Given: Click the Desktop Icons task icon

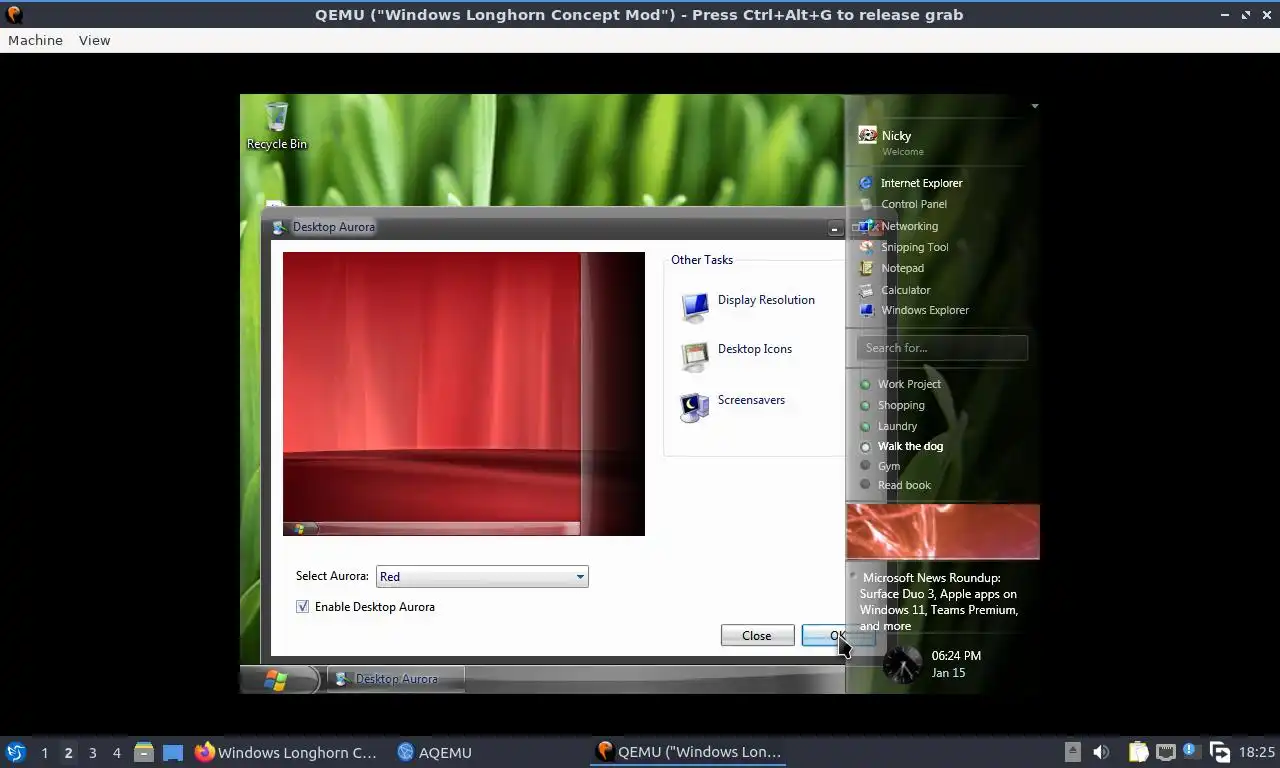Looking at the screenshot, I should pos(694,356).
